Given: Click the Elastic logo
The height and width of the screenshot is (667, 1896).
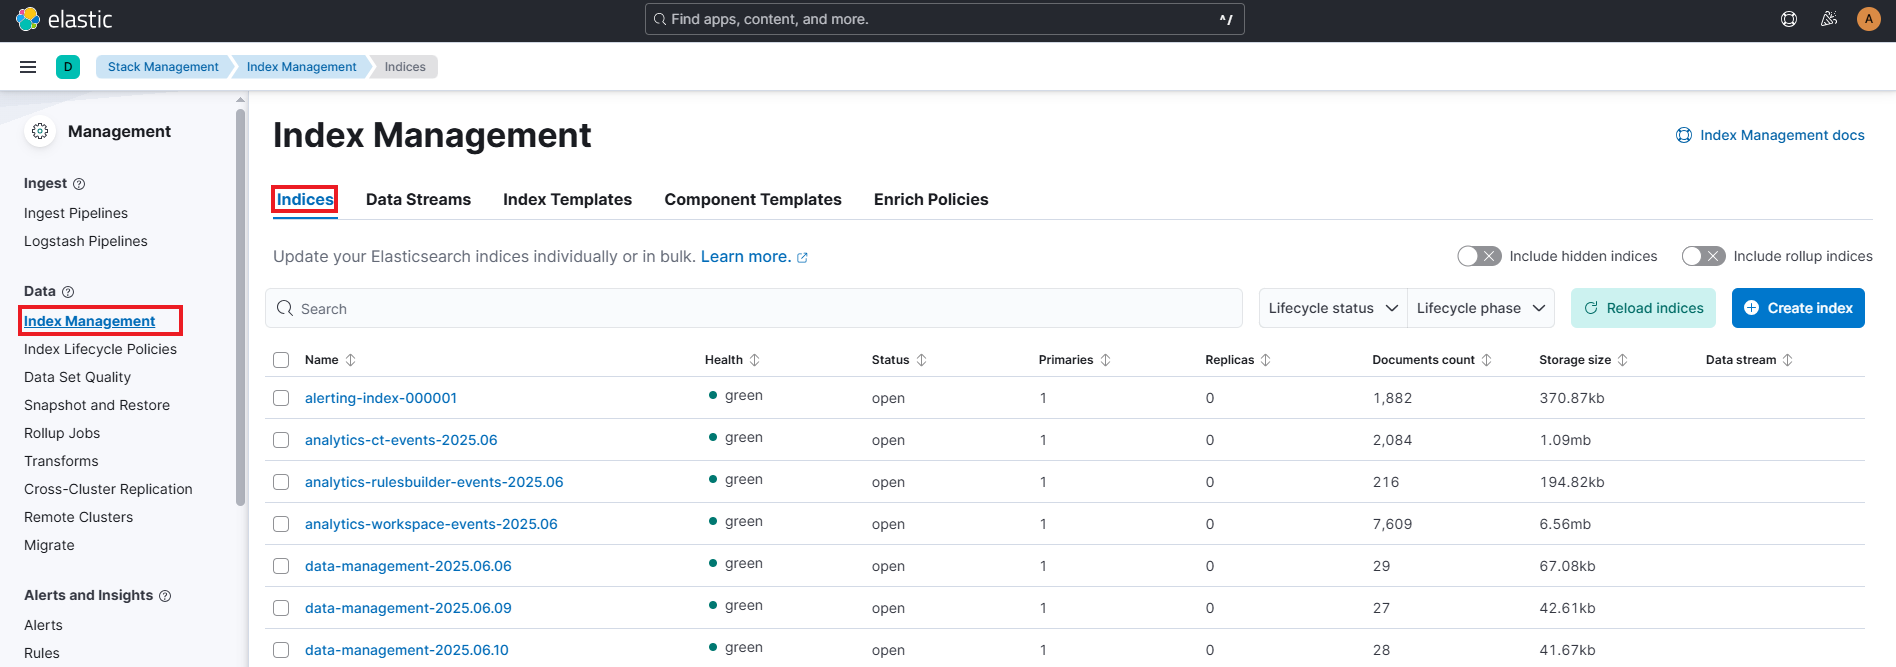Looking at the screenshot, I should pos(64,19).
